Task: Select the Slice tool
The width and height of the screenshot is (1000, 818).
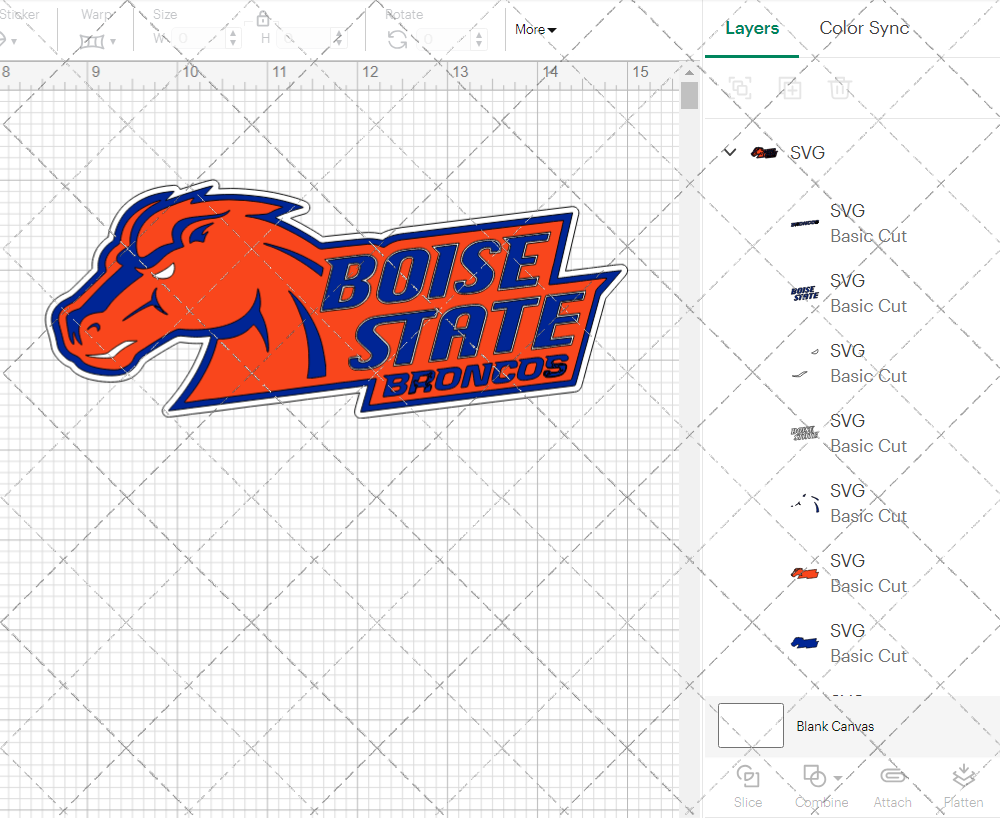Action: pyautogui.click(x=748, y=785)
